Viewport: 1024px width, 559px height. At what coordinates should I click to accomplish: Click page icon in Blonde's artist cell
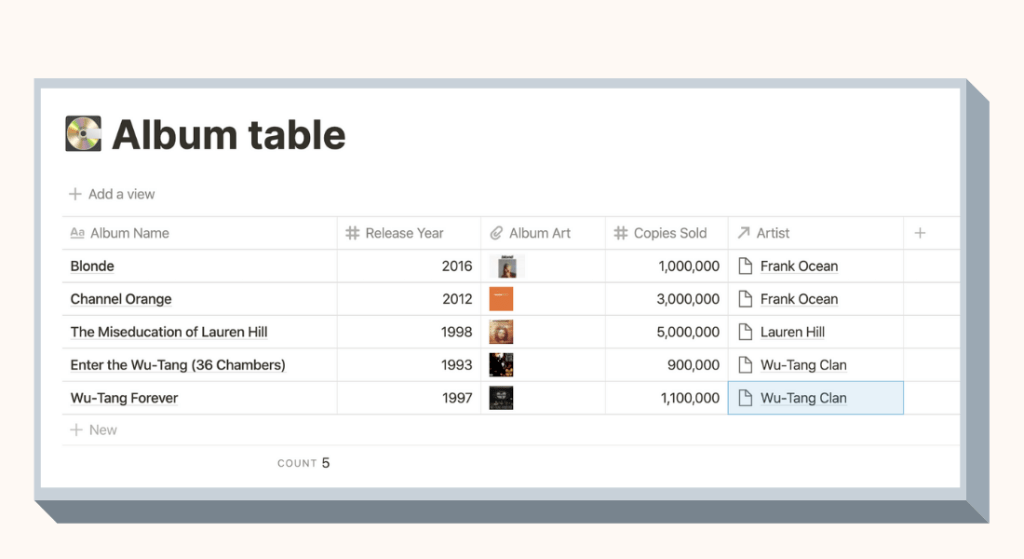coord(744,266)
